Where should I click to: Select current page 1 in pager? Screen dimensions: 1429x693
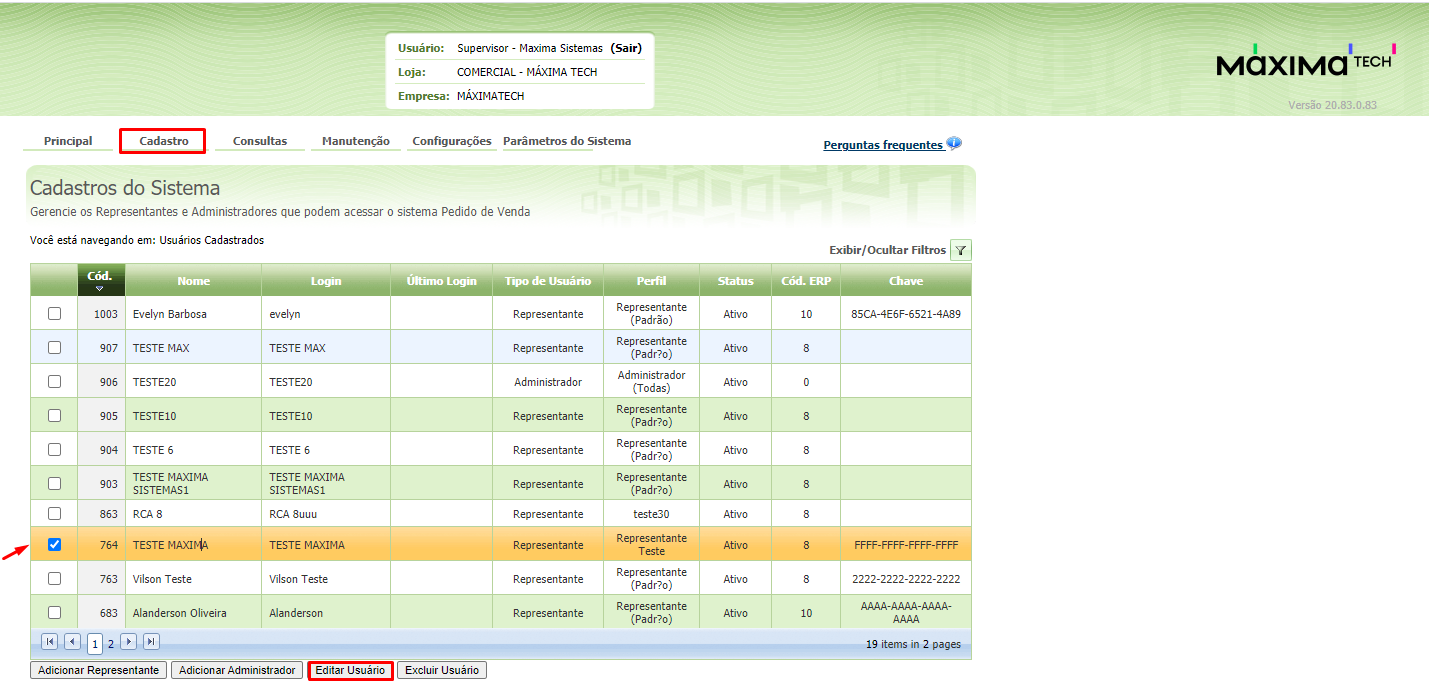coord(95,644)
